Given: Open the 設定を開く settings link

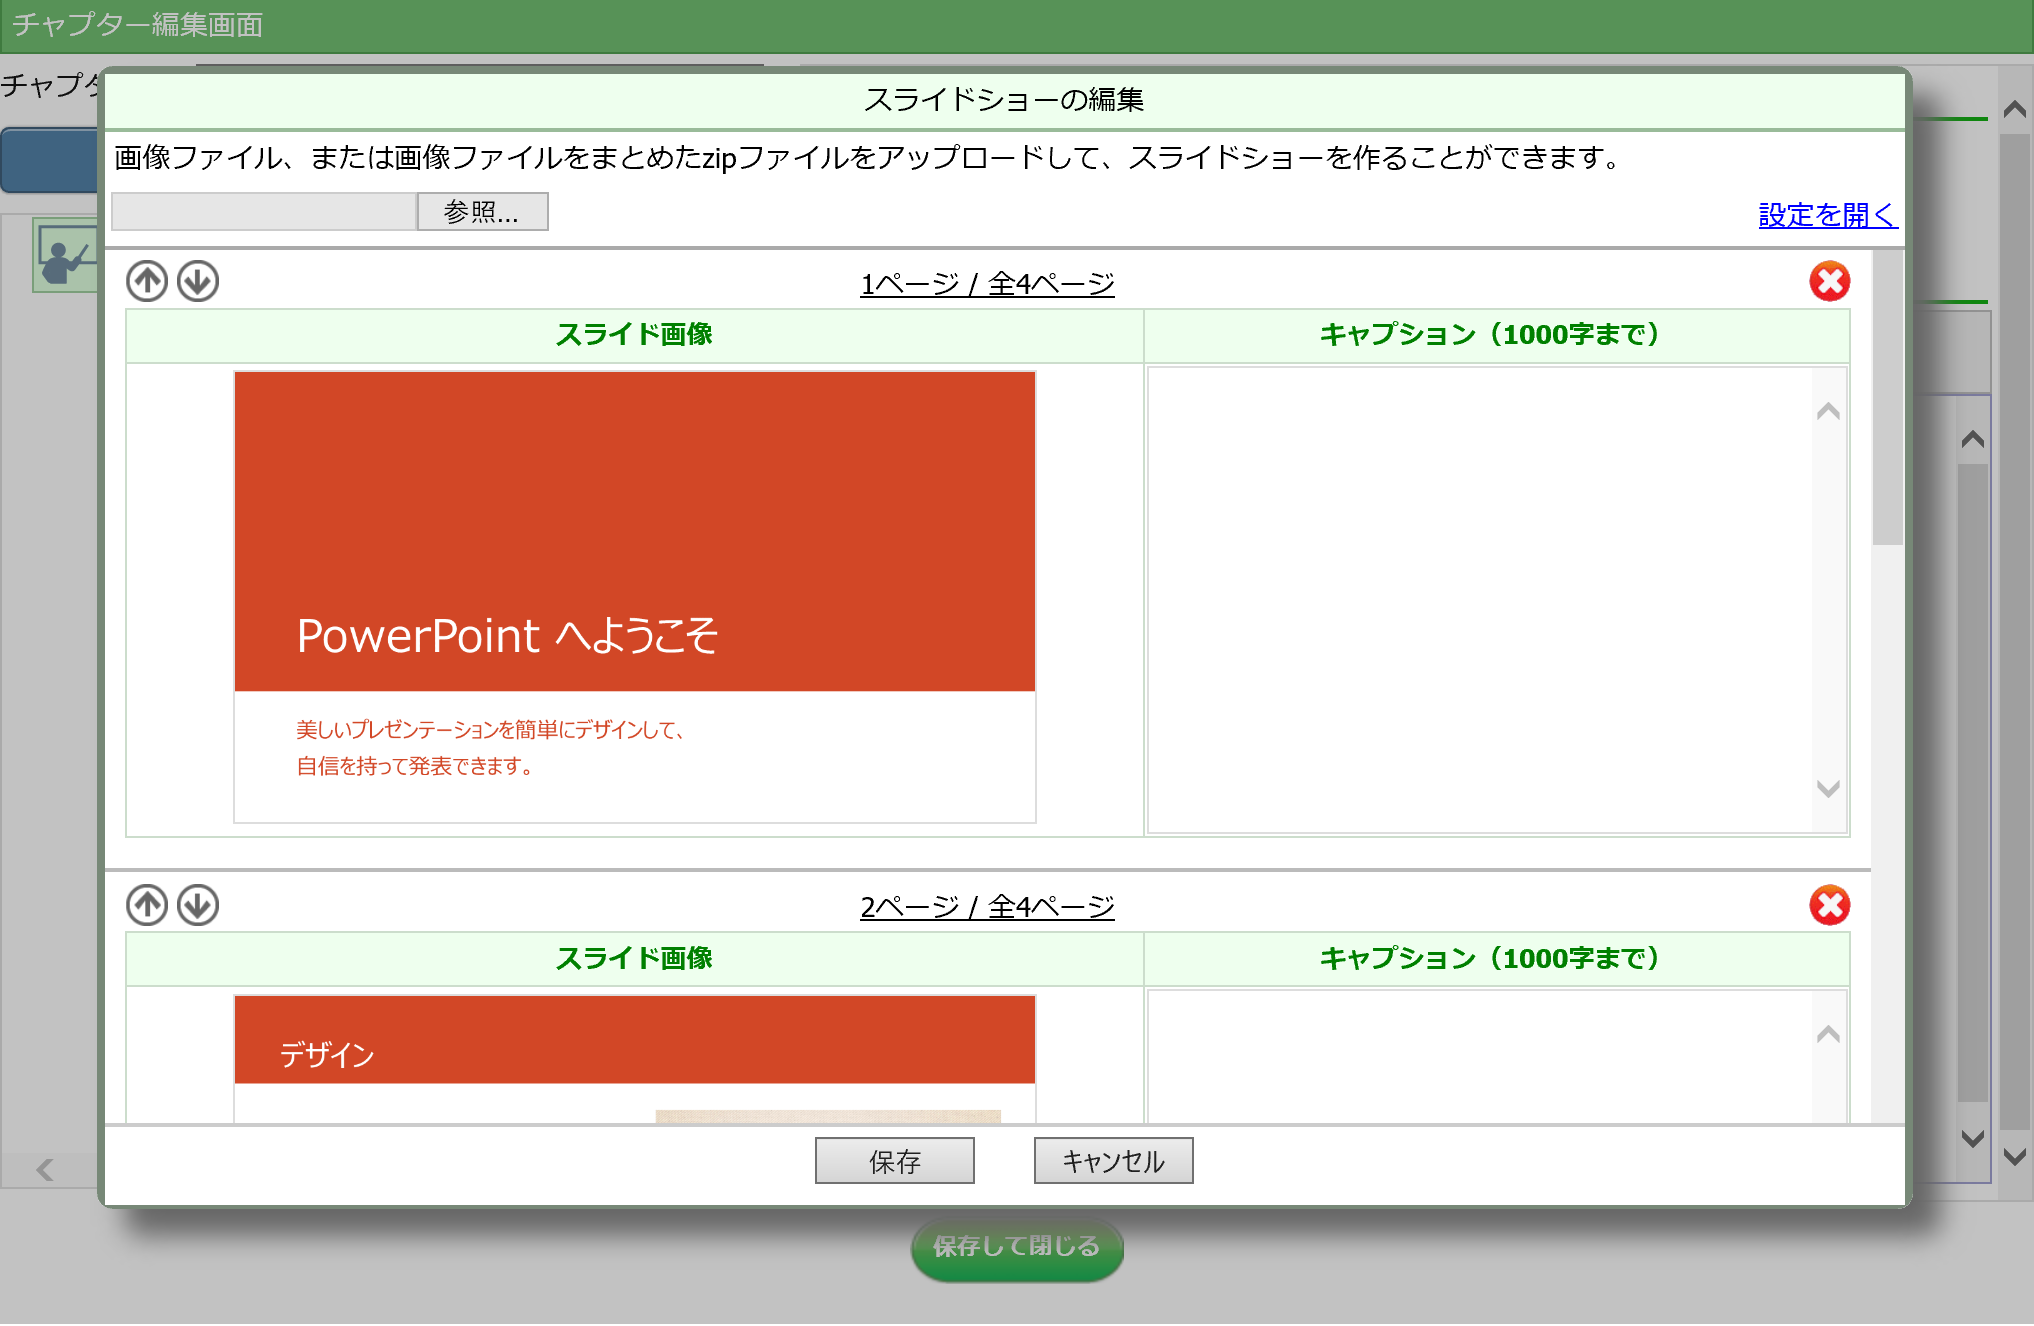Looking at the screenshot, I should click(x=1827, y=215).
